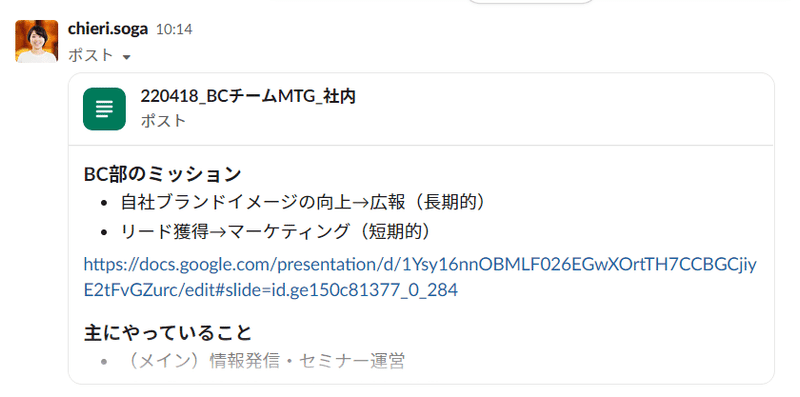Click the partially visible pill button at the top
This screenshot has width=800, height=397.
pos(531,2)
